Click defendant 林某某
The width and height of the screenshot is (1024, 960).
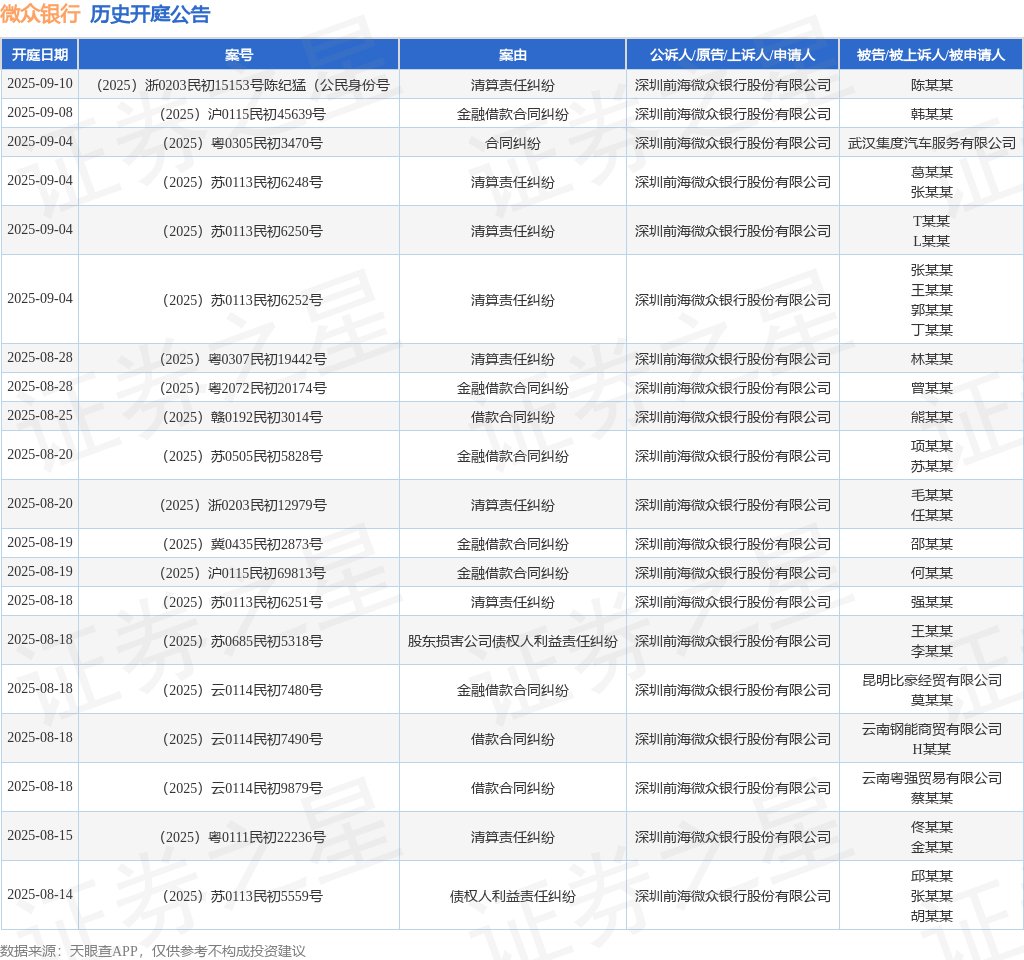(932, 359)
